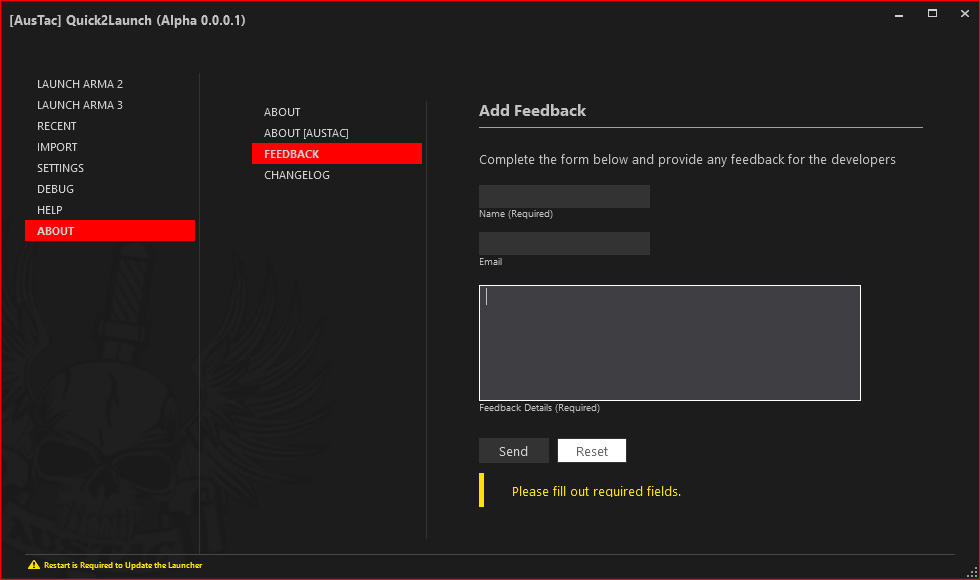This screenshot has width=980, height=580.
Task: Click the Add Feedback heading
Action: [532, 111]
